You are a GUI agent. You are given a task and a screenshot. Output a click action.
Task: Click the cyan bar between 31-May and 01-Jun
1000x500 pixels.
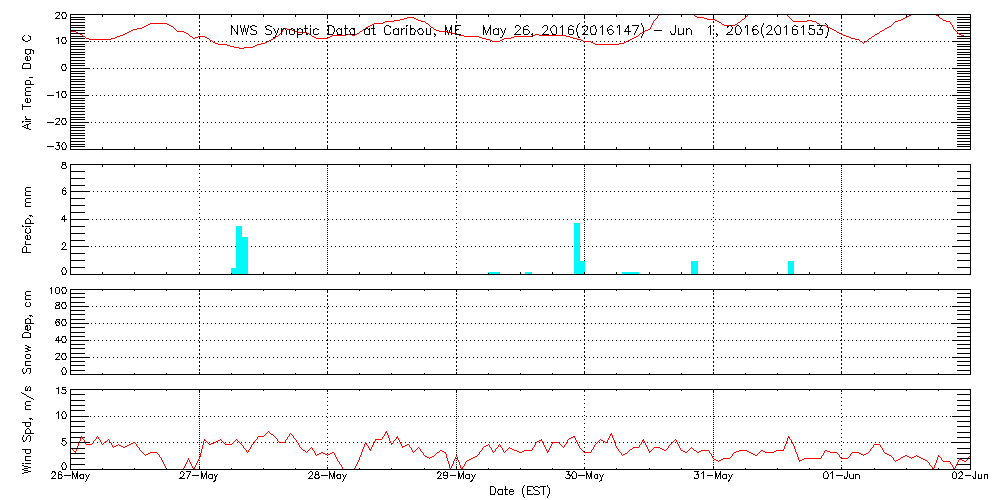tap(791, 267)
